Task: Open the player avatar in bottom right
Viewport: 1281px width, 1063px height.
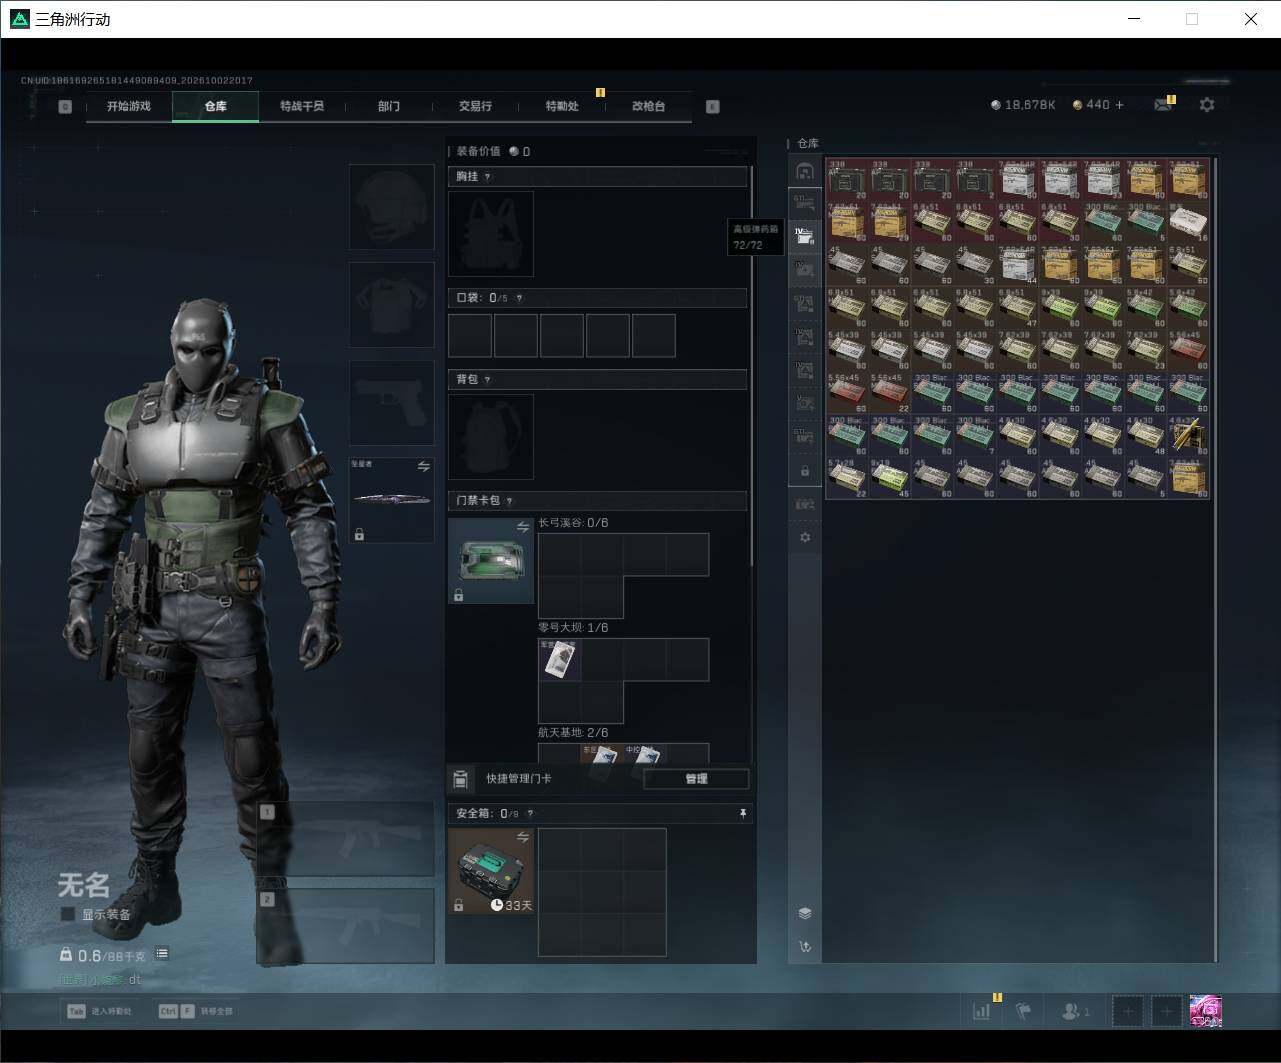Action: point(1205,1011)
